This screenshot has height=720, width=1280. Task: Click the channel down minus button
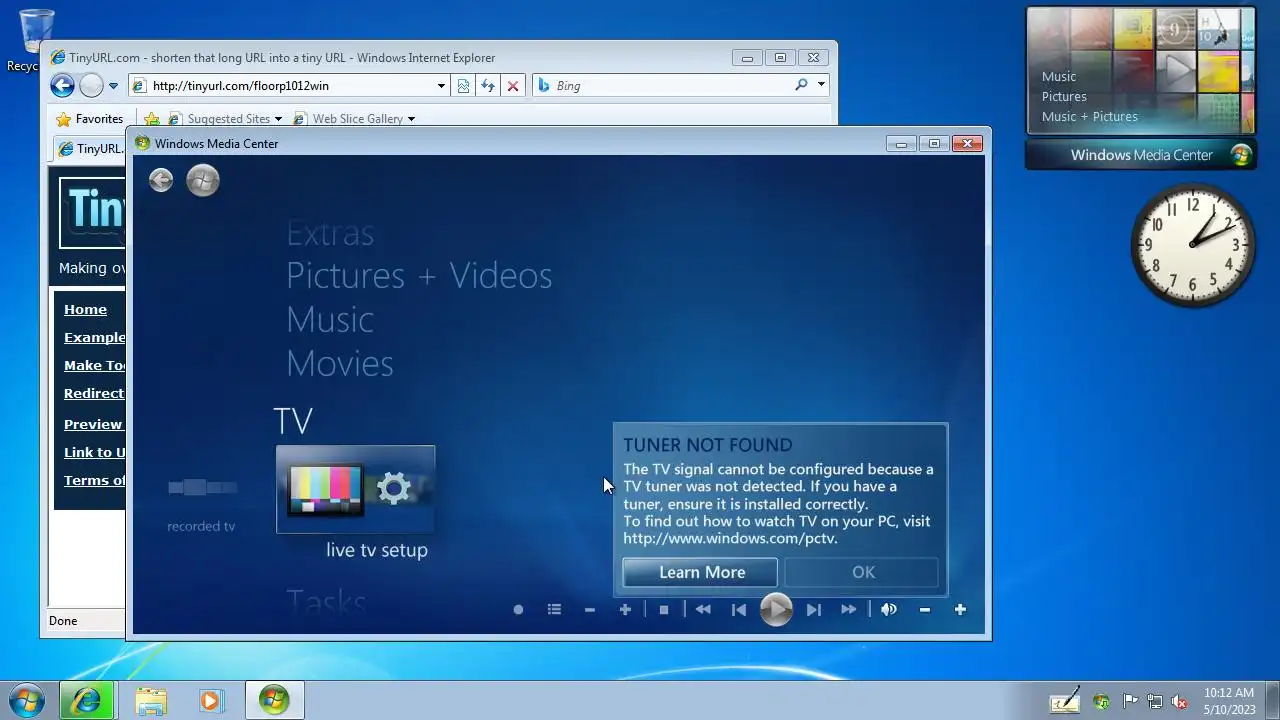pos(590,609)
